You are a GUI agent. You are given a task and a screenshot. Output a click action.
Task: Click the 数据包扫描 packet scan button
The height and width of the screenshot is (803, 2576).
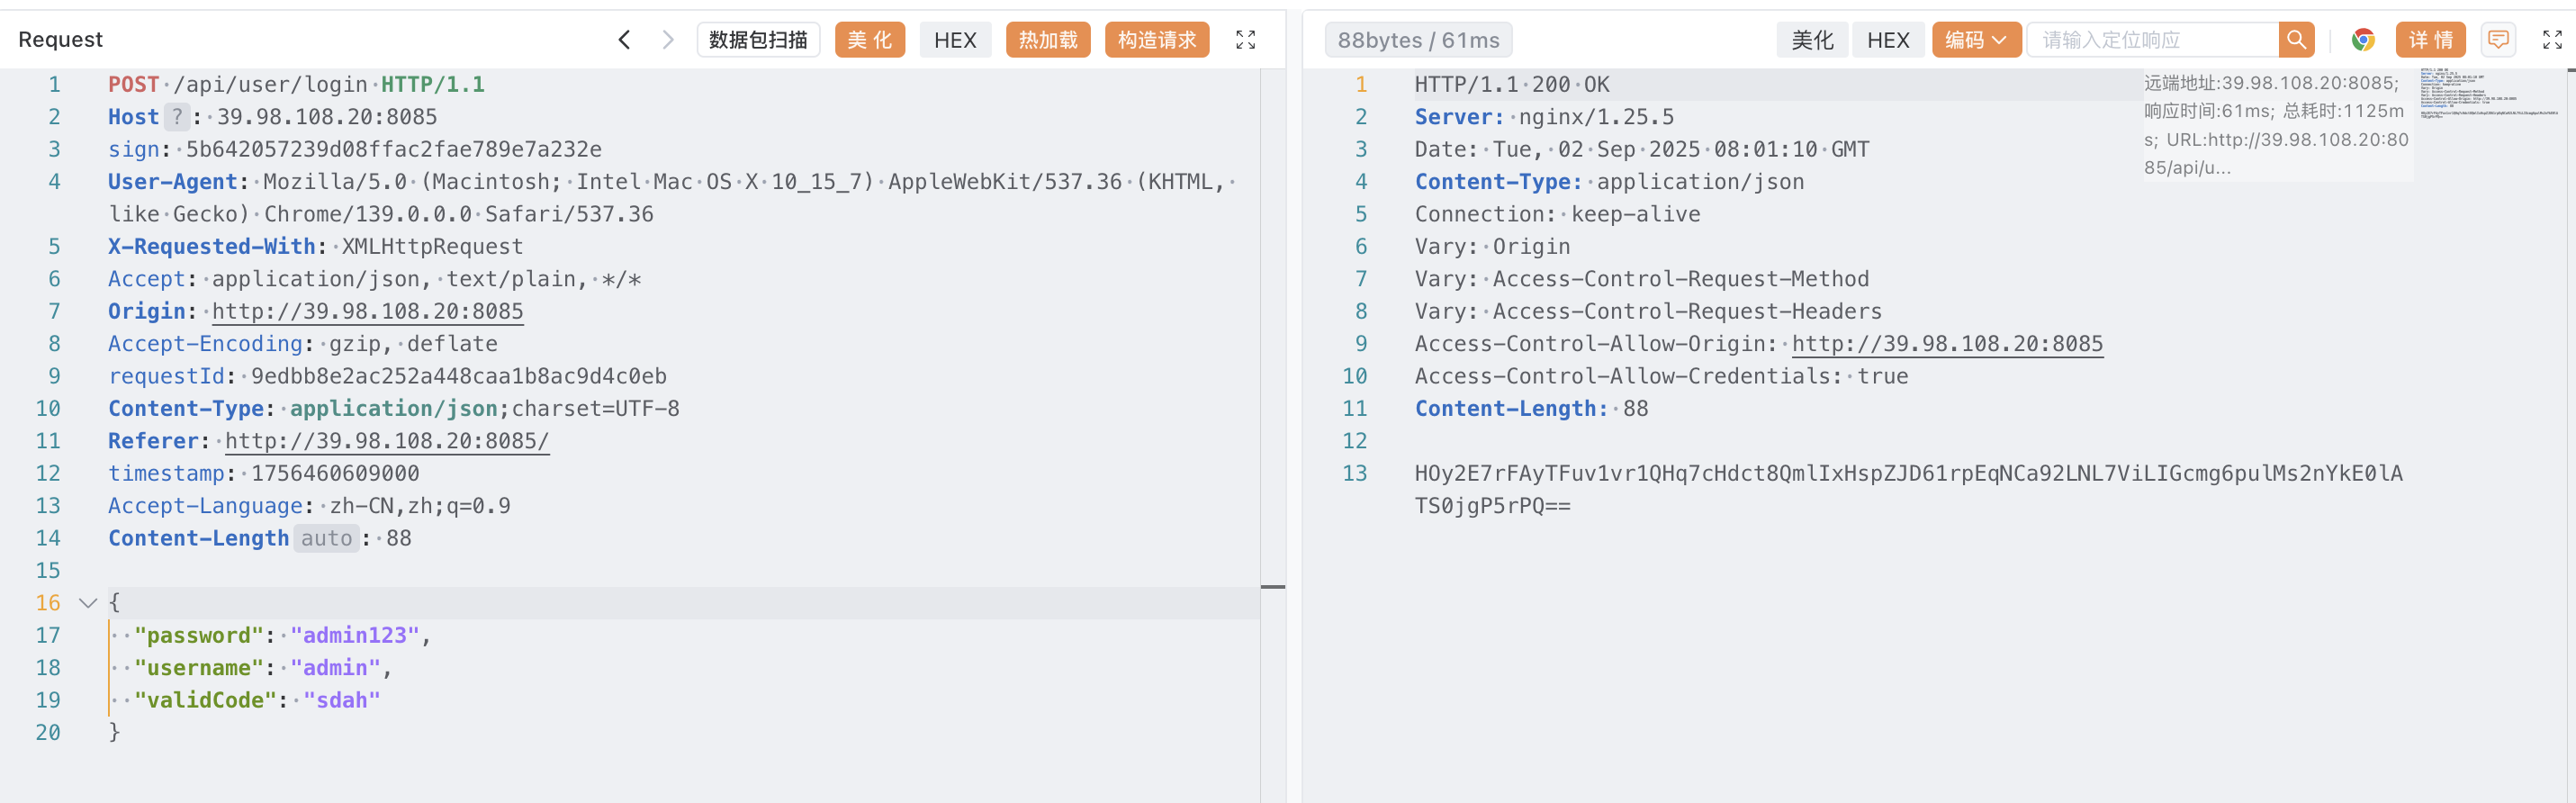758,40
